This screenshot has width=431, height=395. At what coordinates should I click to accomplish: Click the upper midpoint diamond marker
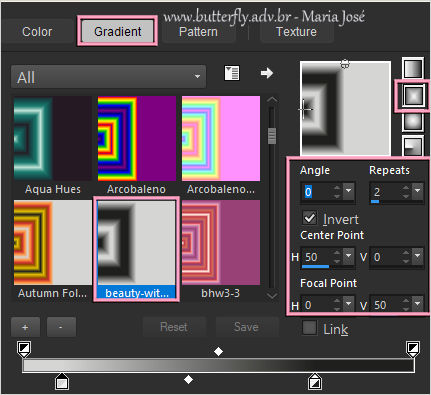pos(218,351)
